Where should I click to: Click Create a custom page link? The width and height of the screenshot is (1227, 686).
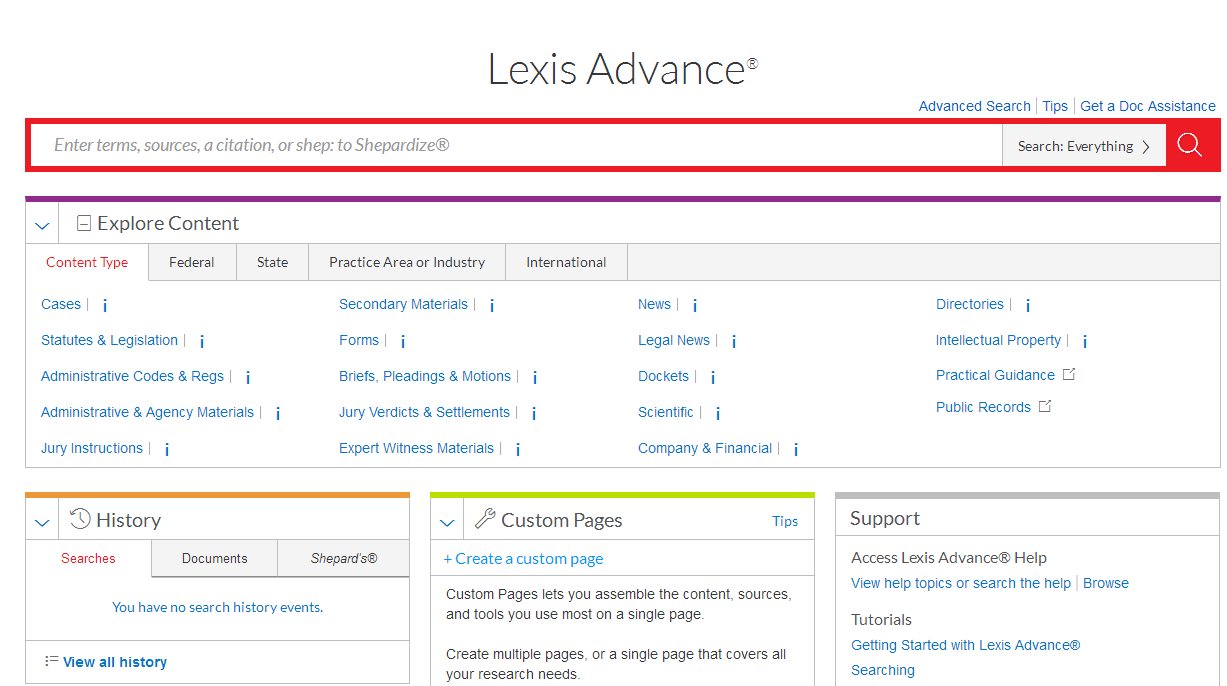click(523, 559)
